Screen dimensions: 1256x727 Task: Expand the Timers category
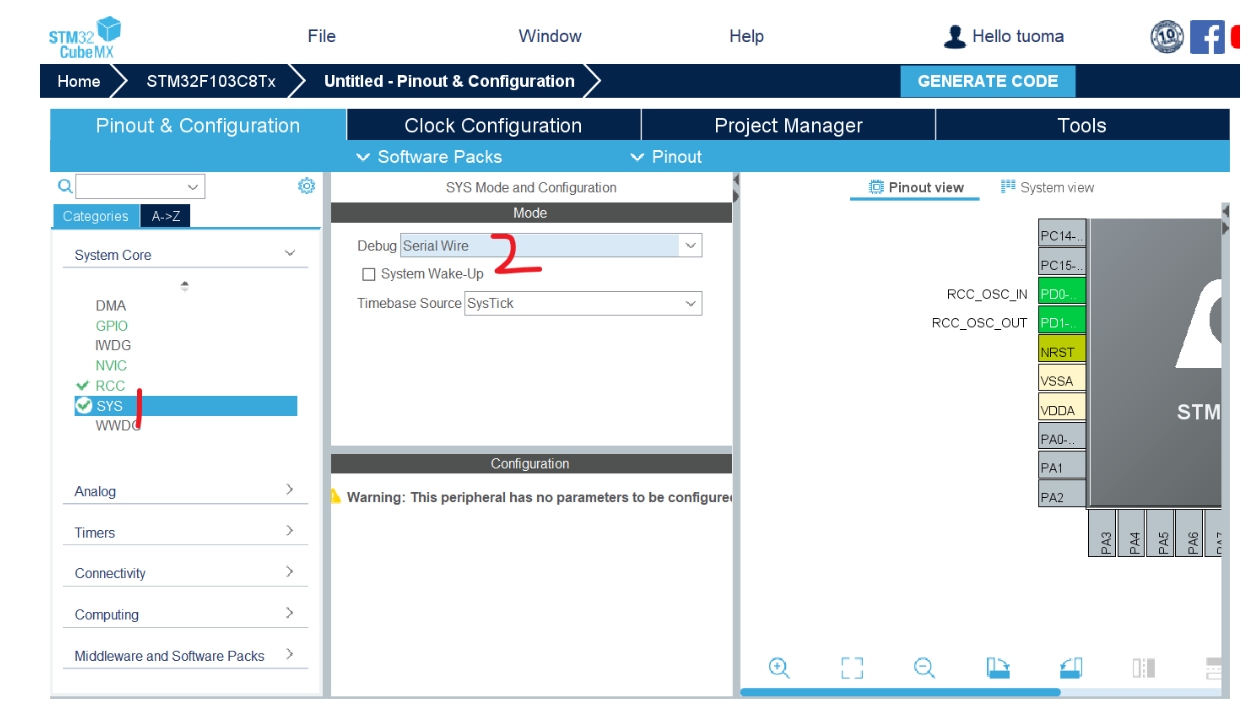pyautogui.click(x=290, y=531)
